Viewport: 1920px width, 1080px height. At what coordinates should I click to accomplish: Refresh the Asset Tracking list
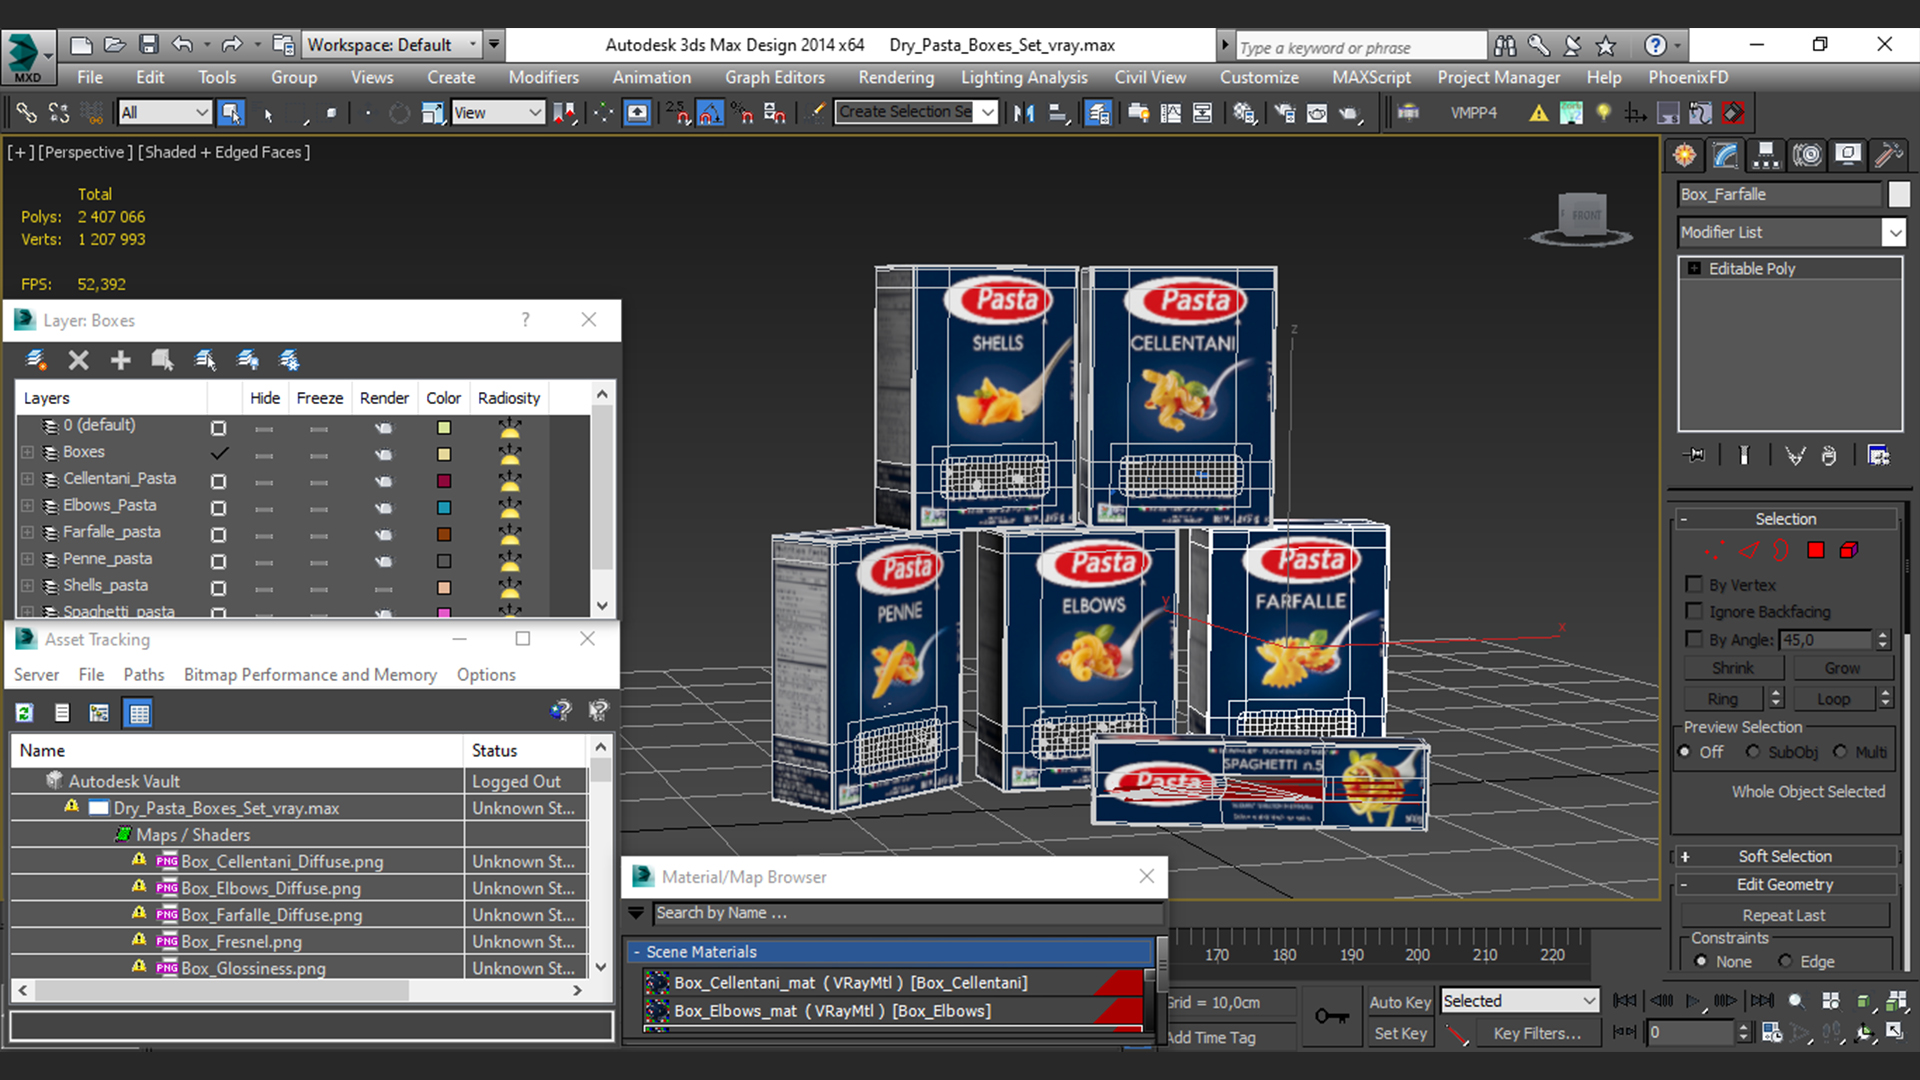coord(24,713)
